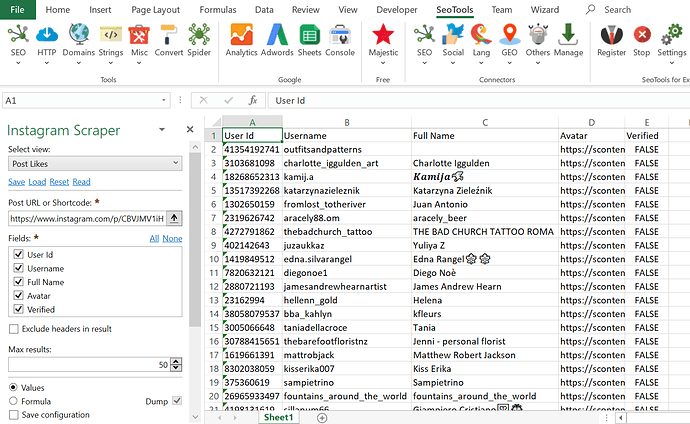
Task: Switch to the Formulas ribbon tab
Action: coord(218,10)
